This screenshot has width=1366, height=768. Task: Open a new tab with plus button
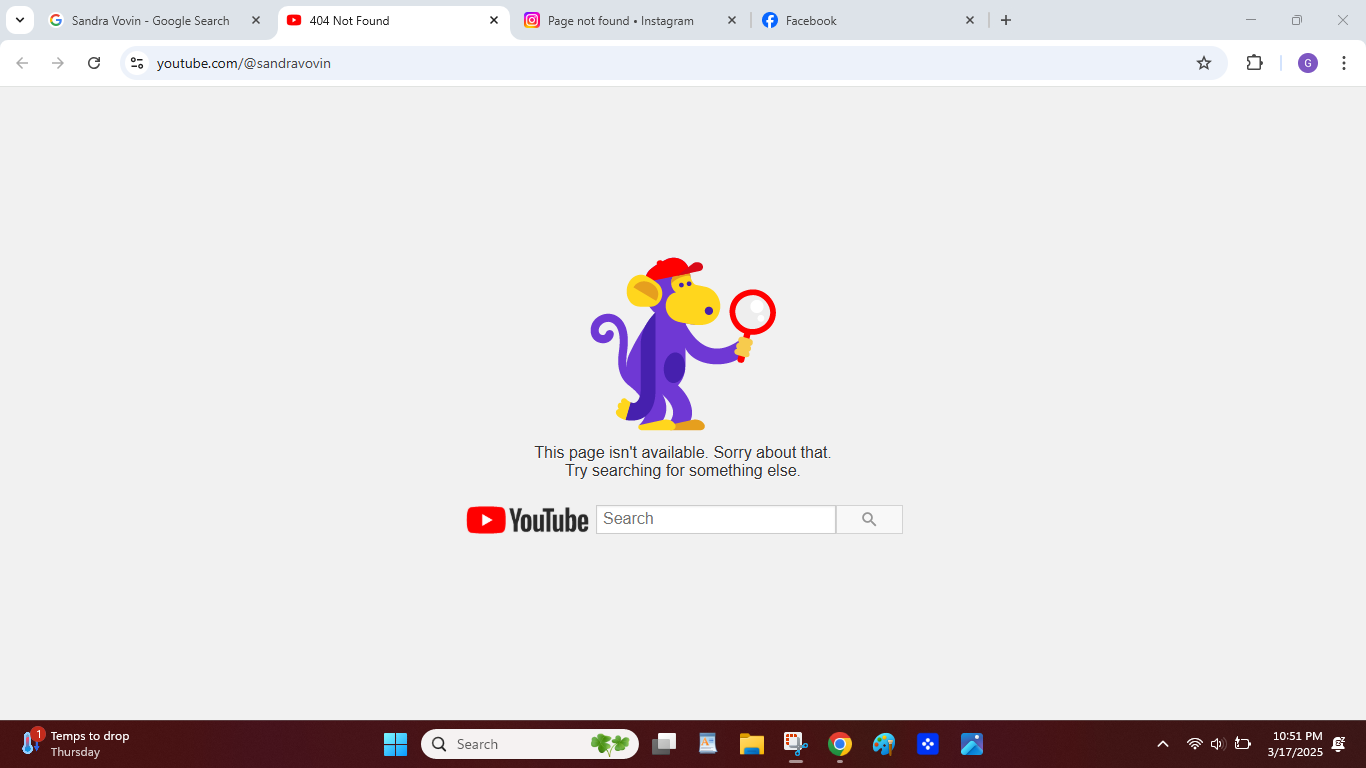[1006, 20]
